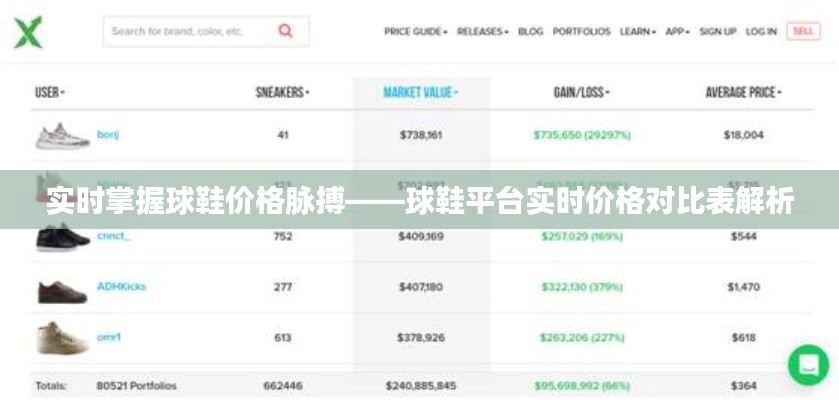
Task: Expand the Releases dropdown menu
Action: [484, 32]
